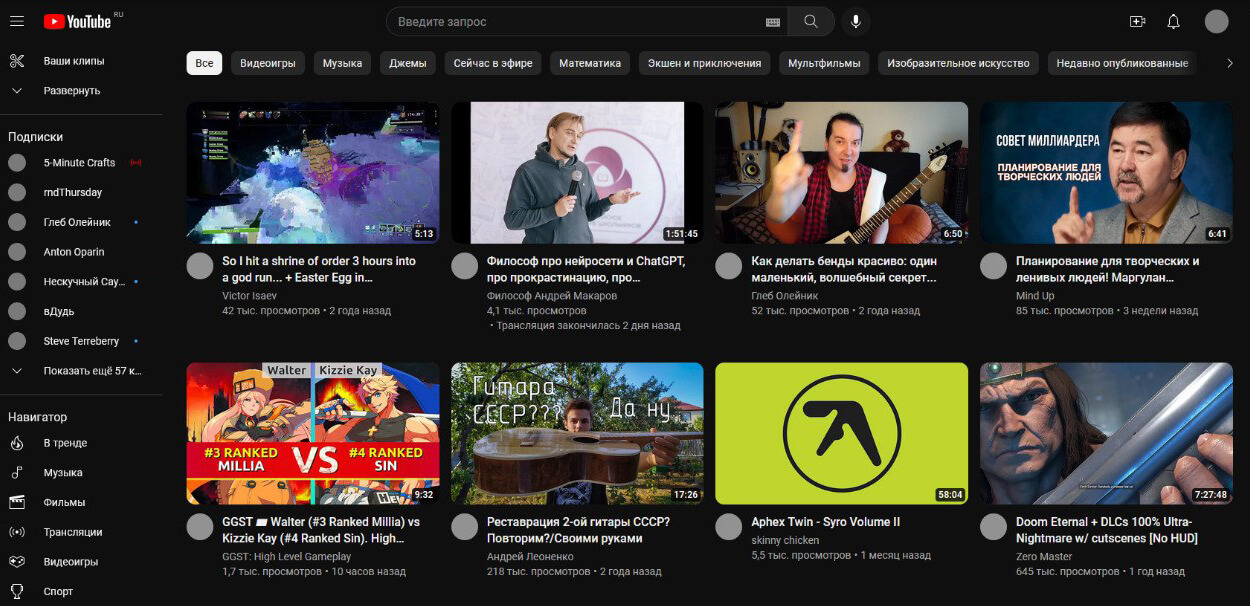Open skinny chicken channel link
The height and width of the screenshot is (606, 1250).
(x=785, y=540)
